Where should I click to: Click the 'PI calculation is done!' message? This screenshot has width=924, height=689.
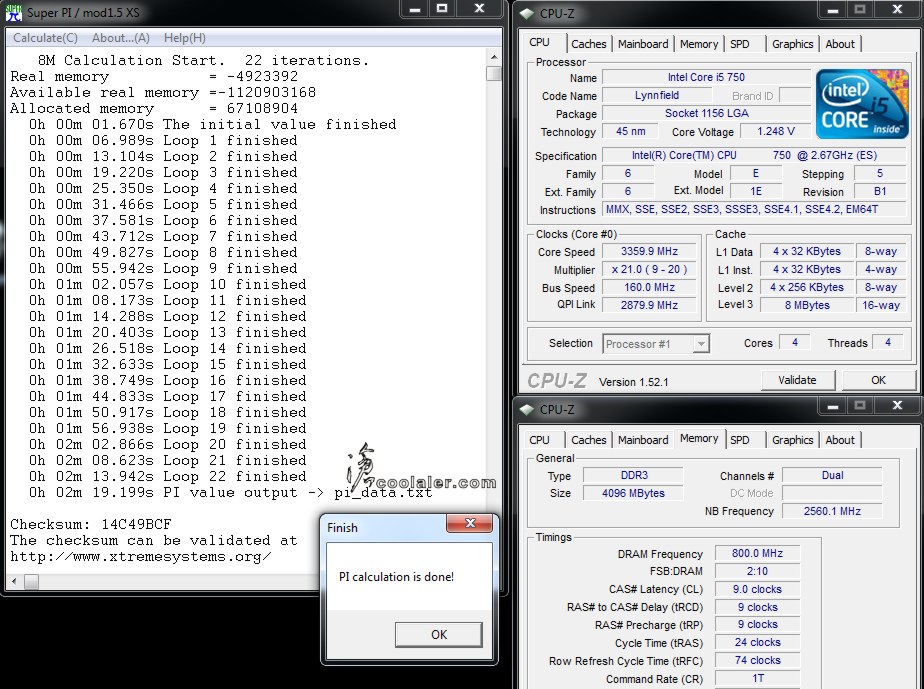click(x=396, y=576)
